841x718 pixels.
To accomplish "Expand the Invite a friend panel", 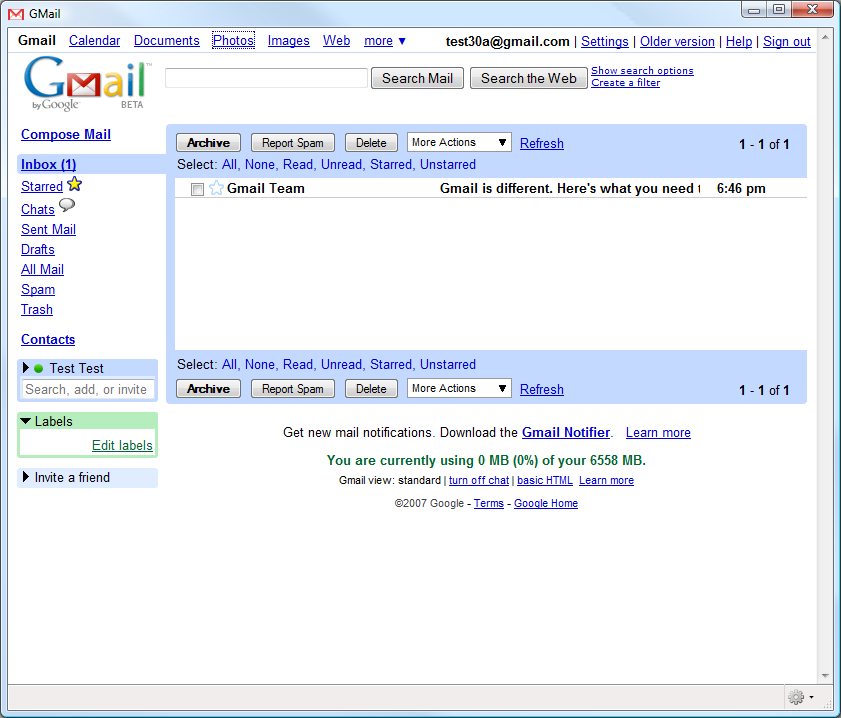I will (26, 477).
